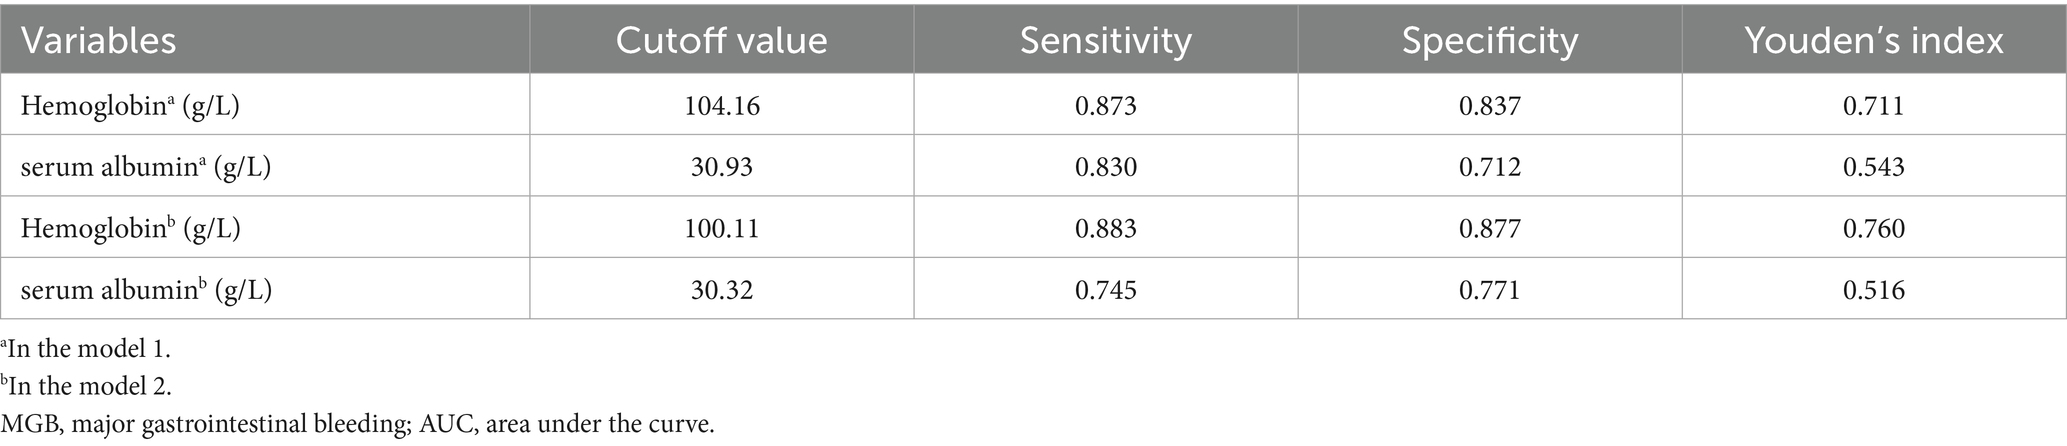Select the sensitivity value 0.745

coord(1105,289)
